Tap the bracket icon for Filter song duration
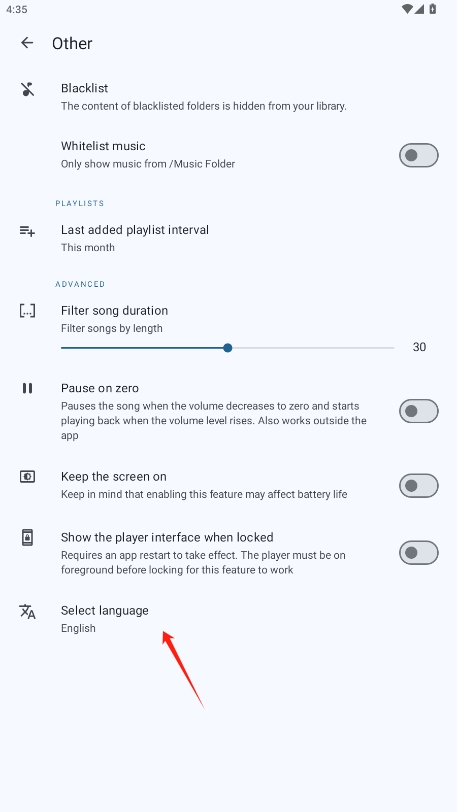The height and width of the screenshot is (812, 457). [x=27, y=311]
